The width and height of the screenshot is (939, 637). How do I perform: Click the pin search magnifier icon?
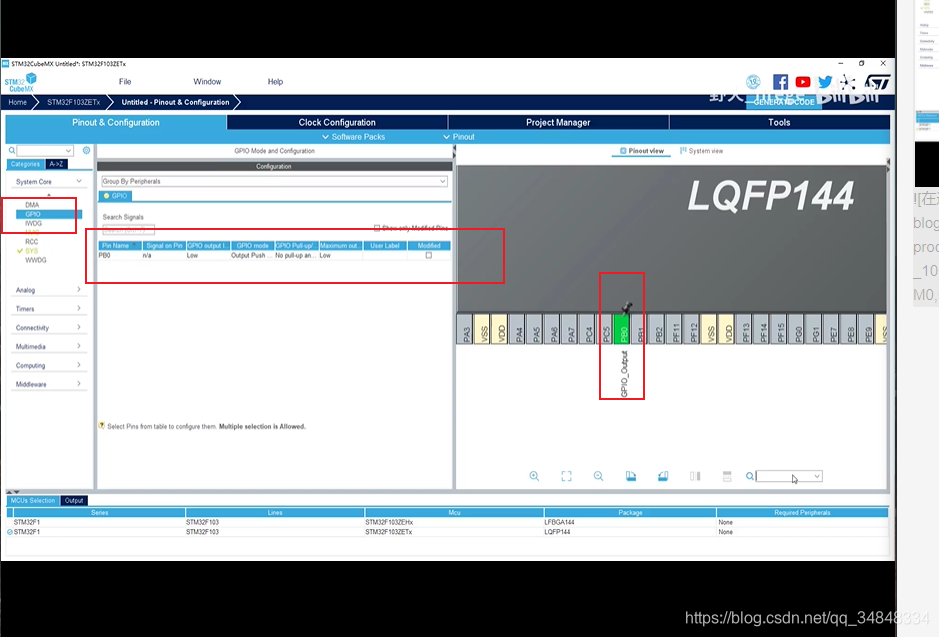pos(750,477)
